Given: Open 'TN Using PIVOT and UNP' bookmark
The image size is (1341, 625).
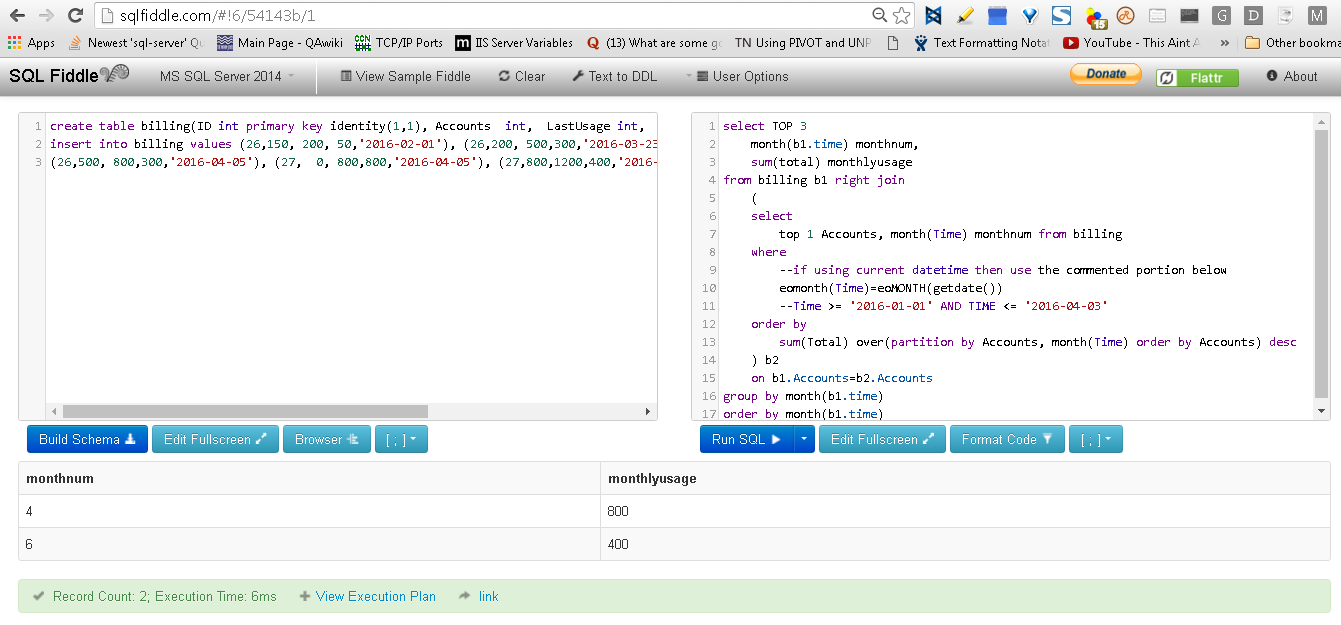Looking at the screenshot, I should pyautogui.click(x=803, y=43).
